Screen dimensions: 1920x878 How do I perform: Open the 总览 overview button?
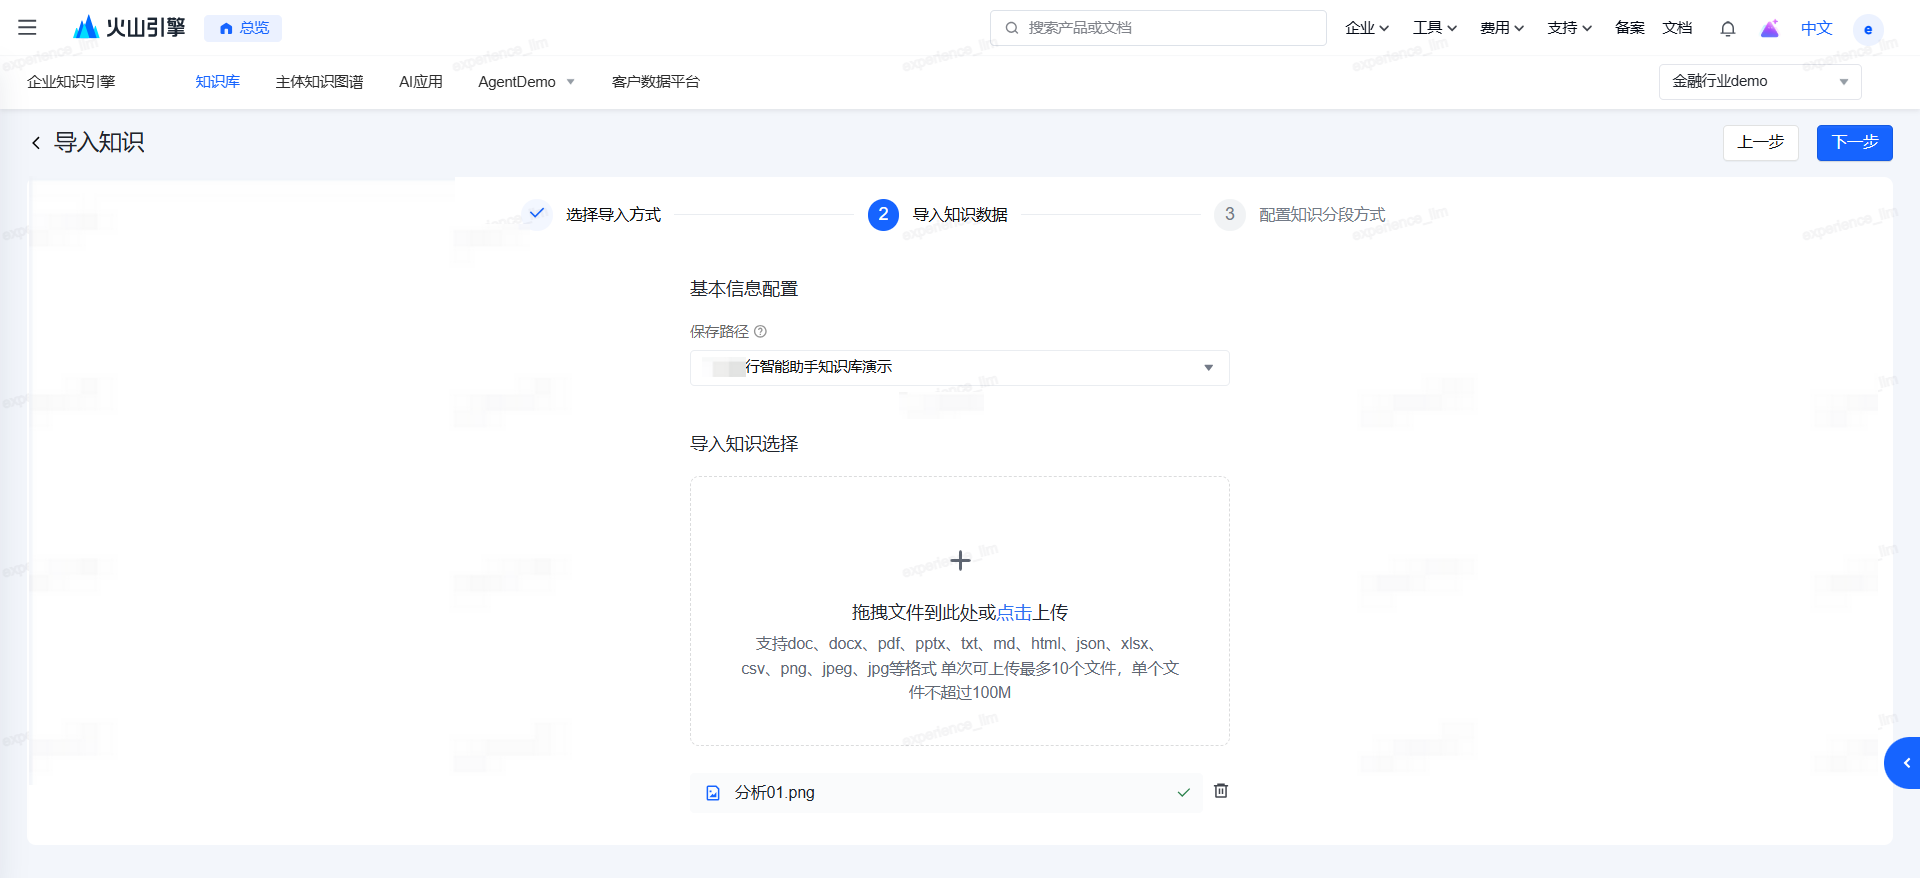(x=243, y=28)
